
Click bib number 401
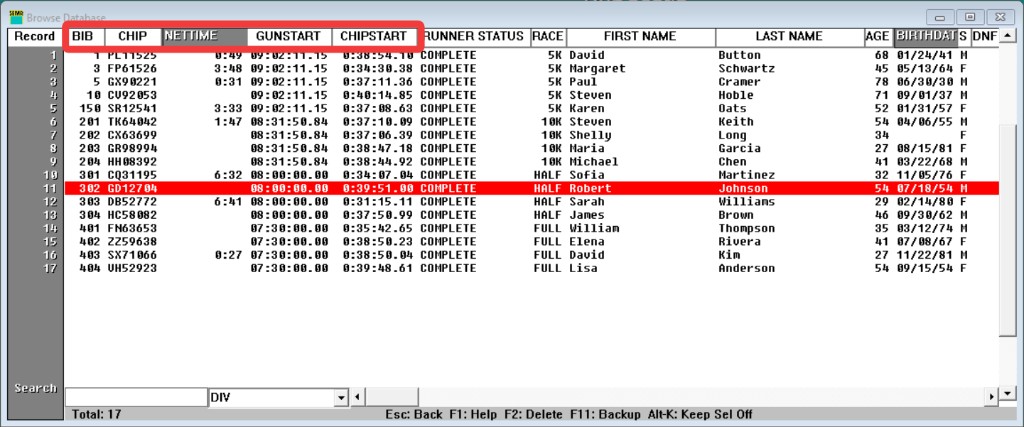[x=89, y=229]
